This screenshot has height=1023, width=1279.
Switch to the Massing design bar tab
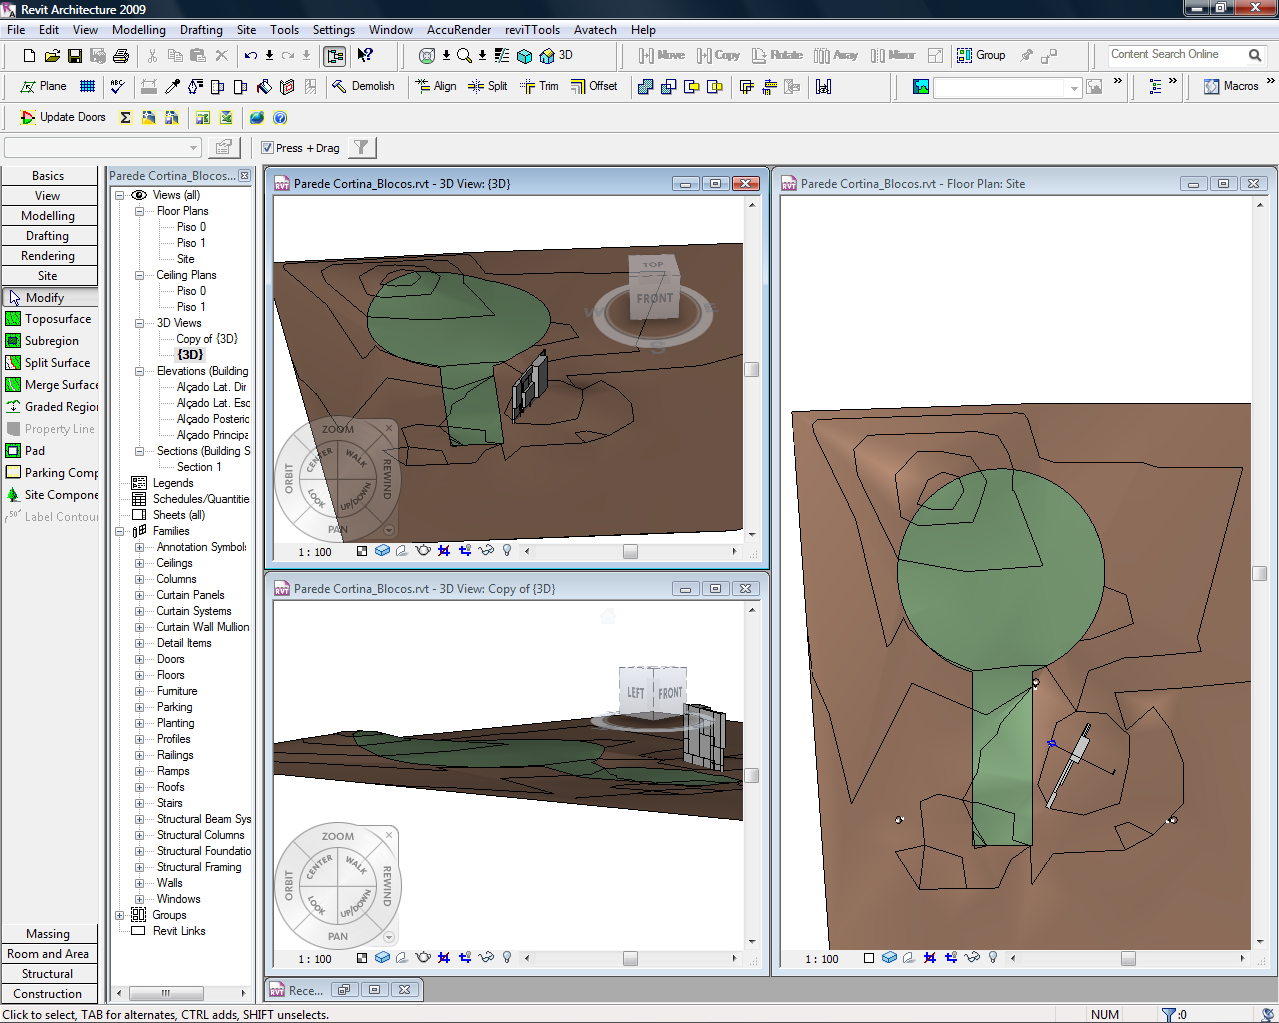[x=48, y=934]
